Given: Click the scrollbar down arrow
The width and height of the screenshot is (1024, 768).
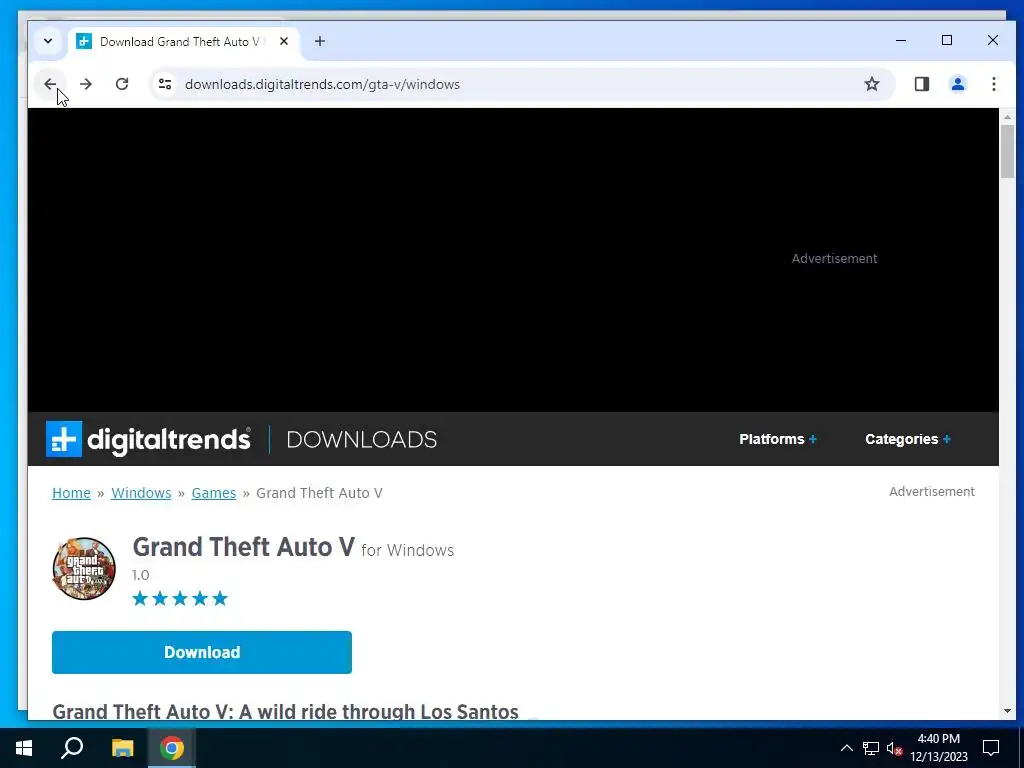Looking at the screenshot, I should 1007,711.
